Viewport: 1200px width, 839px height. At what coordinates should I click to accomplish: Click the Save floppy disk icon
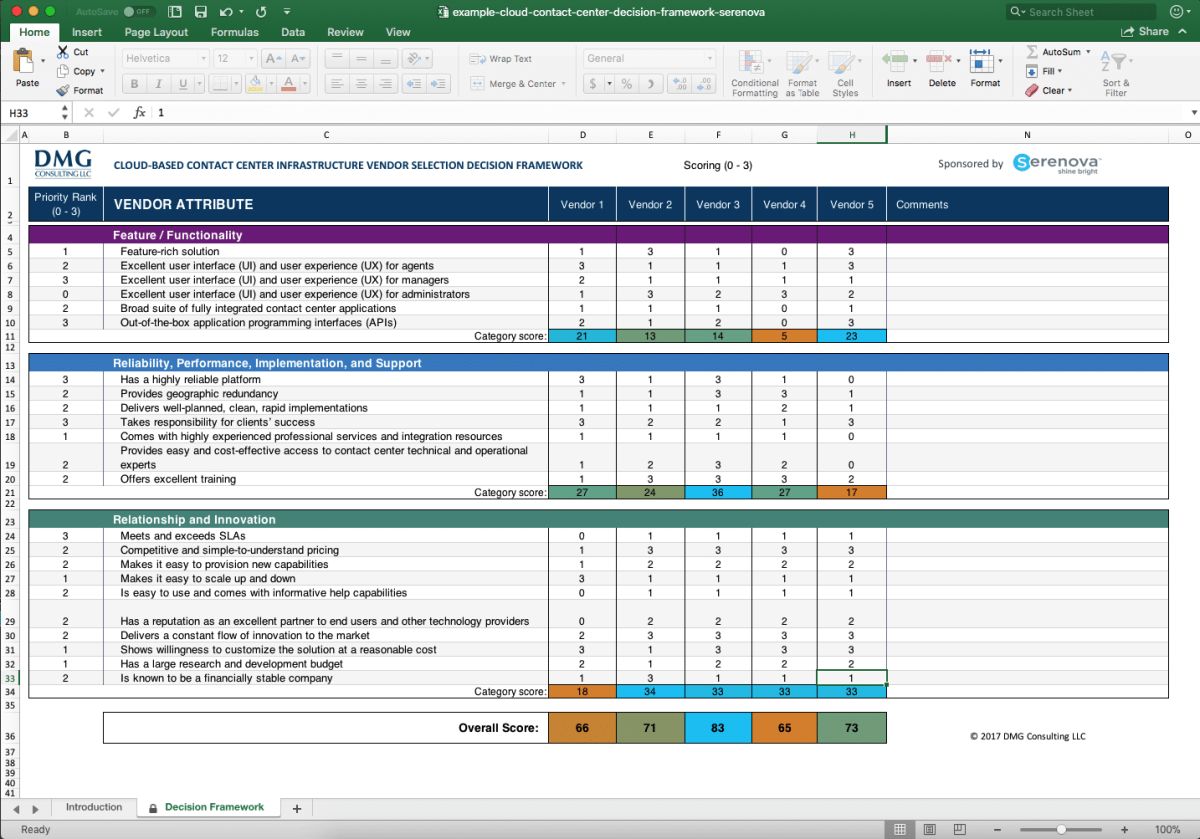click(x=200, y=12)
